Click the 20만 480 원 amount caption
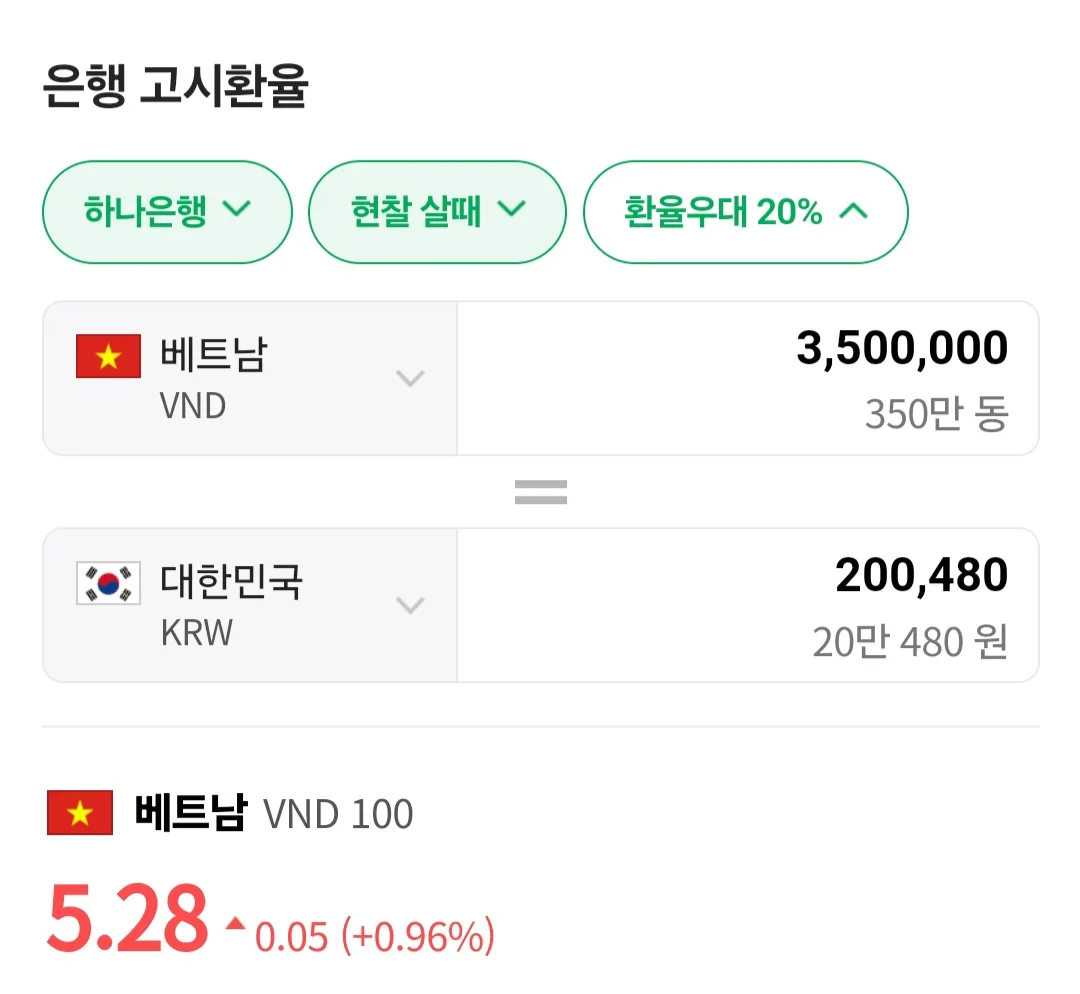This screenshot has width=1080, height=994. pyautogui.click(x=910, y=641)
